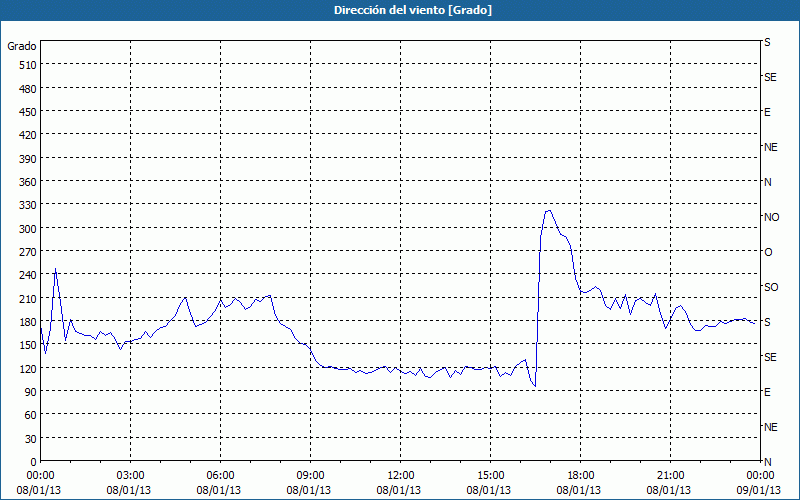Click the 30 y-axis value
Viewport: 800px width, 500px height.
(30, 439)
